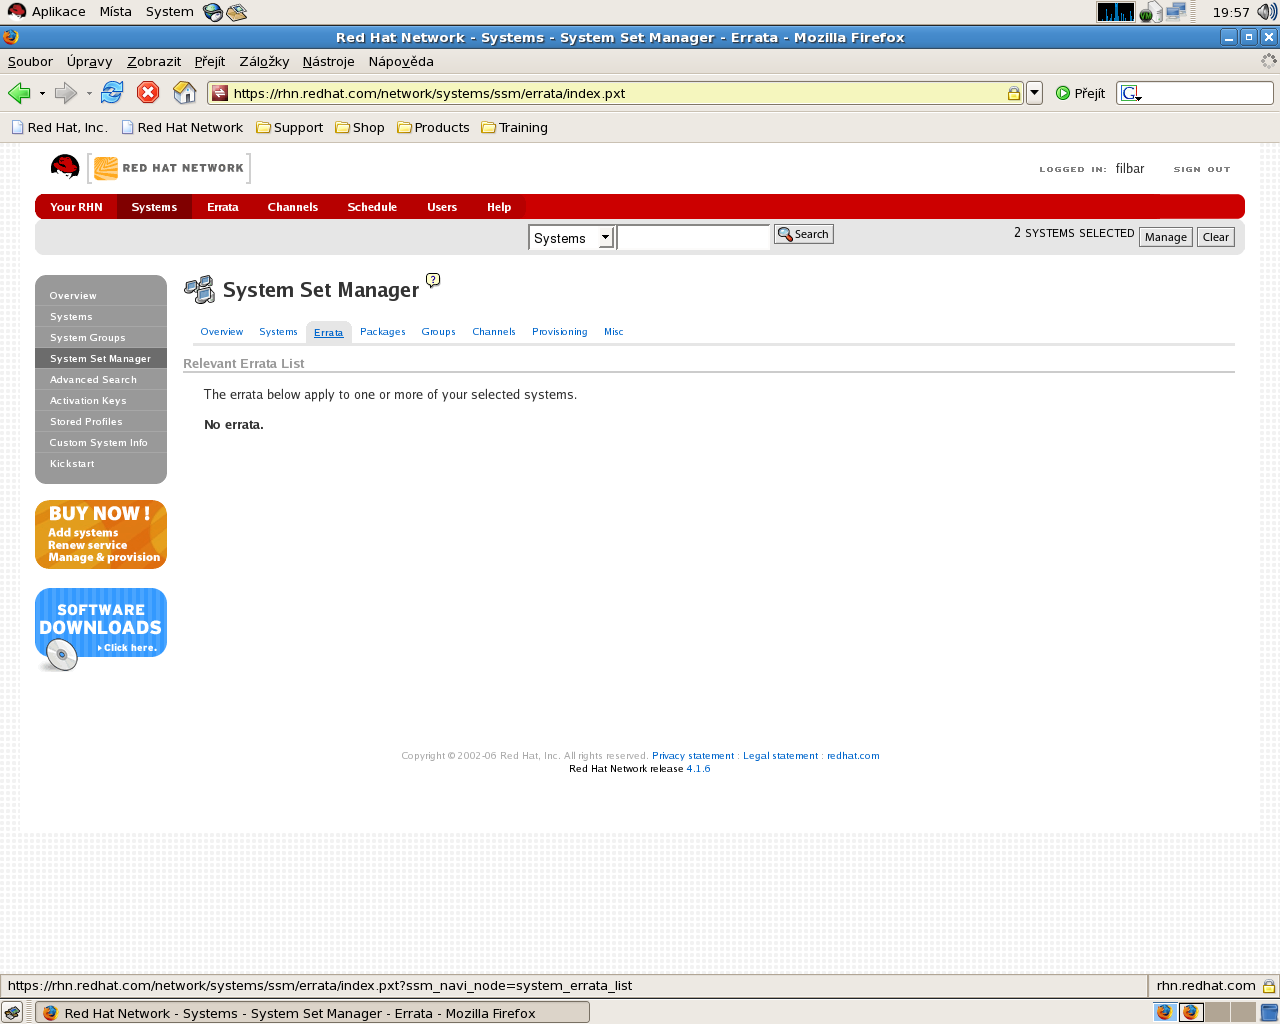Open the mail launcher in the top panel
1280x1024 pixels.
click(236, 12)
